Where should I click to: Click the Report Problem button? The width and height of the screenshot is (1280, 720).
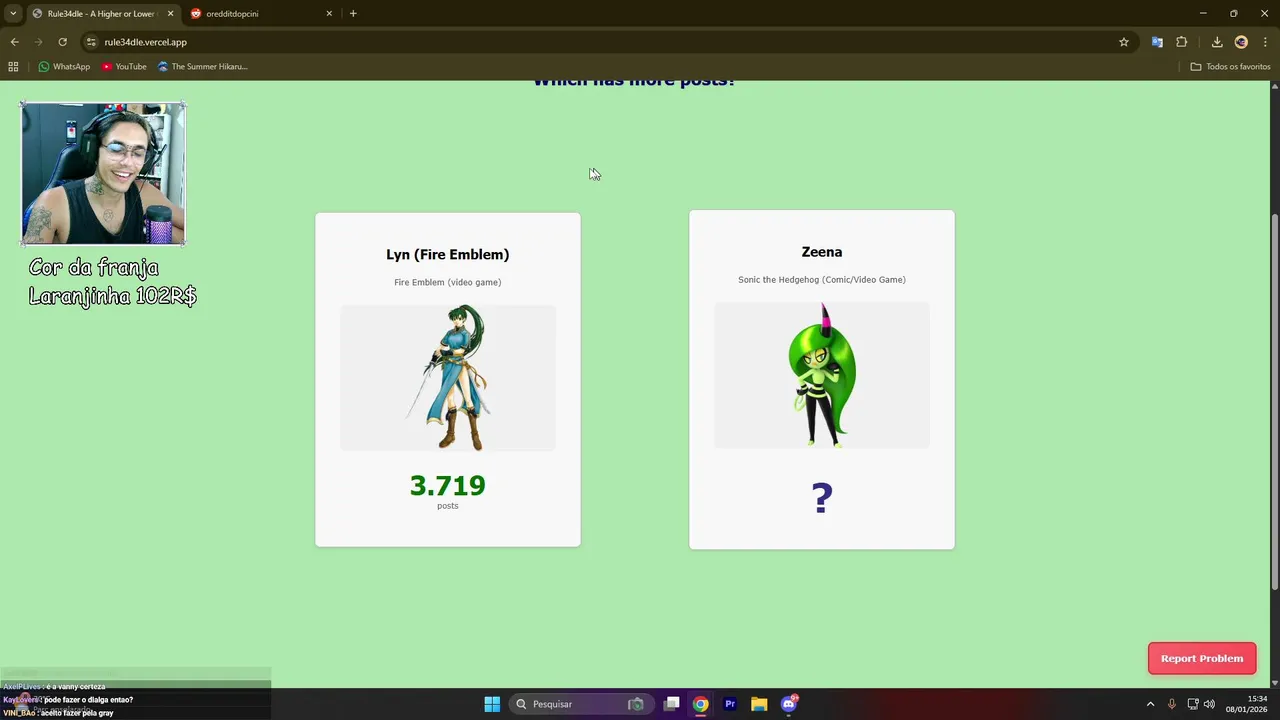(1202, 658)
